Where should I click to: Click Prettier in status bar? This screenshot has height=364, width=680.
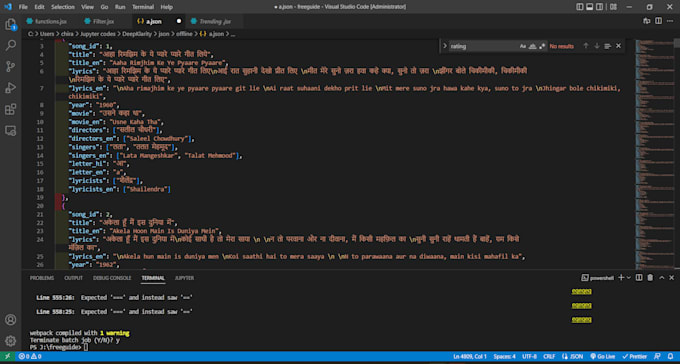pyautogui.click(x=634, y=356)
